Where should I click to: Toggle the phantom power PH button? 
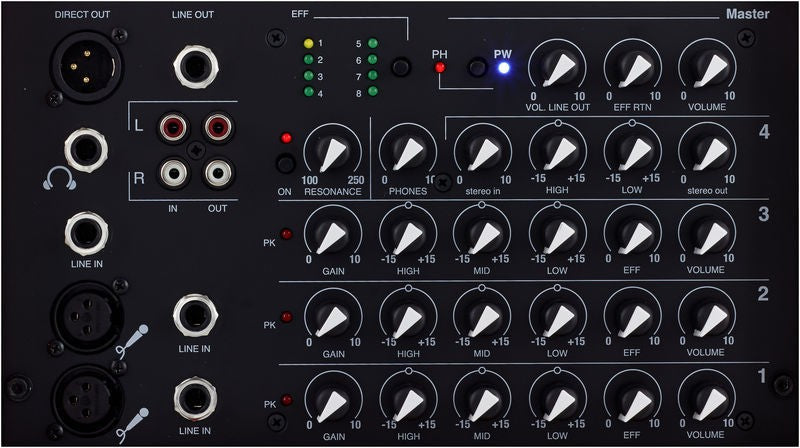click(x=478, y=67)
